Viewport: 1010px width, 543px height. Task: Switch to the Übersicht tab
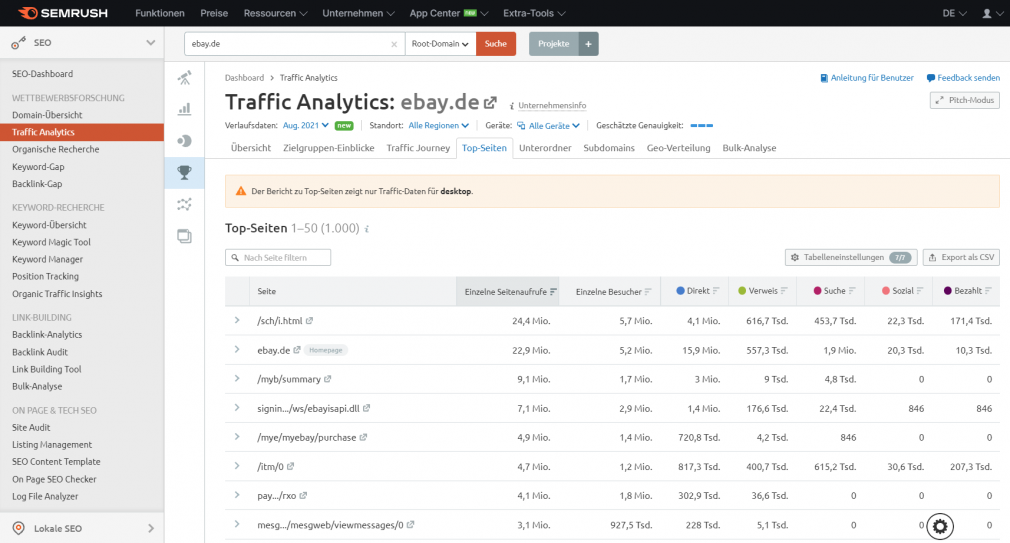click(251, 148)
